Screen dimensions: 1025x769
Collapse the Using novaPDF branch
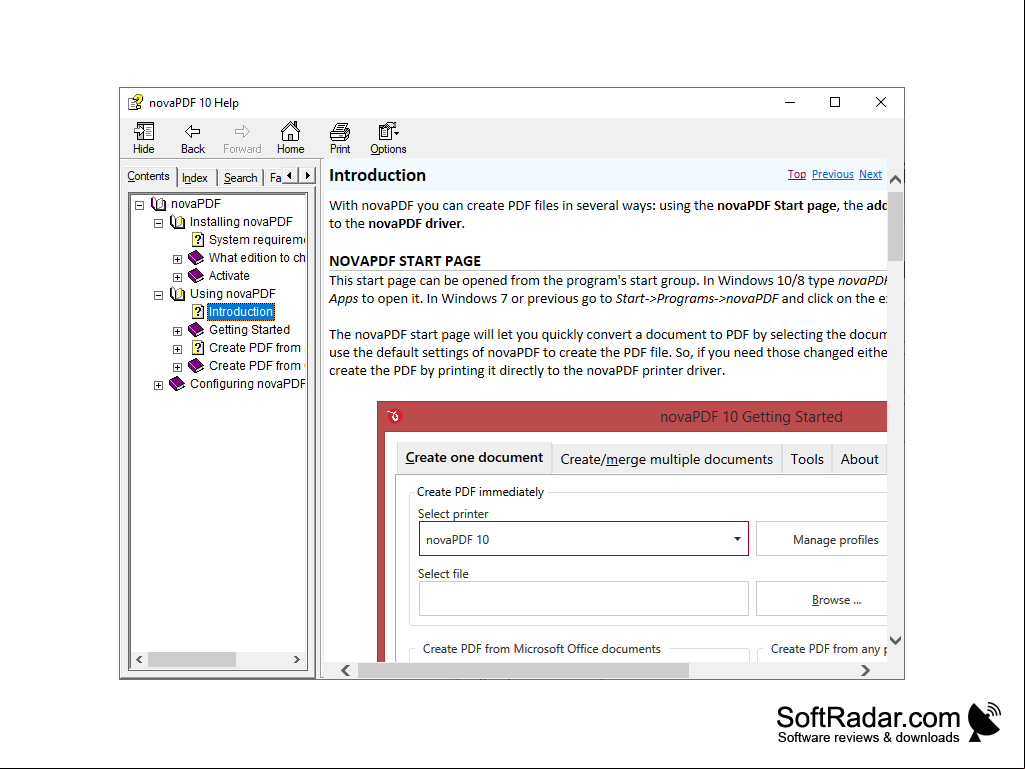(158, 296)
